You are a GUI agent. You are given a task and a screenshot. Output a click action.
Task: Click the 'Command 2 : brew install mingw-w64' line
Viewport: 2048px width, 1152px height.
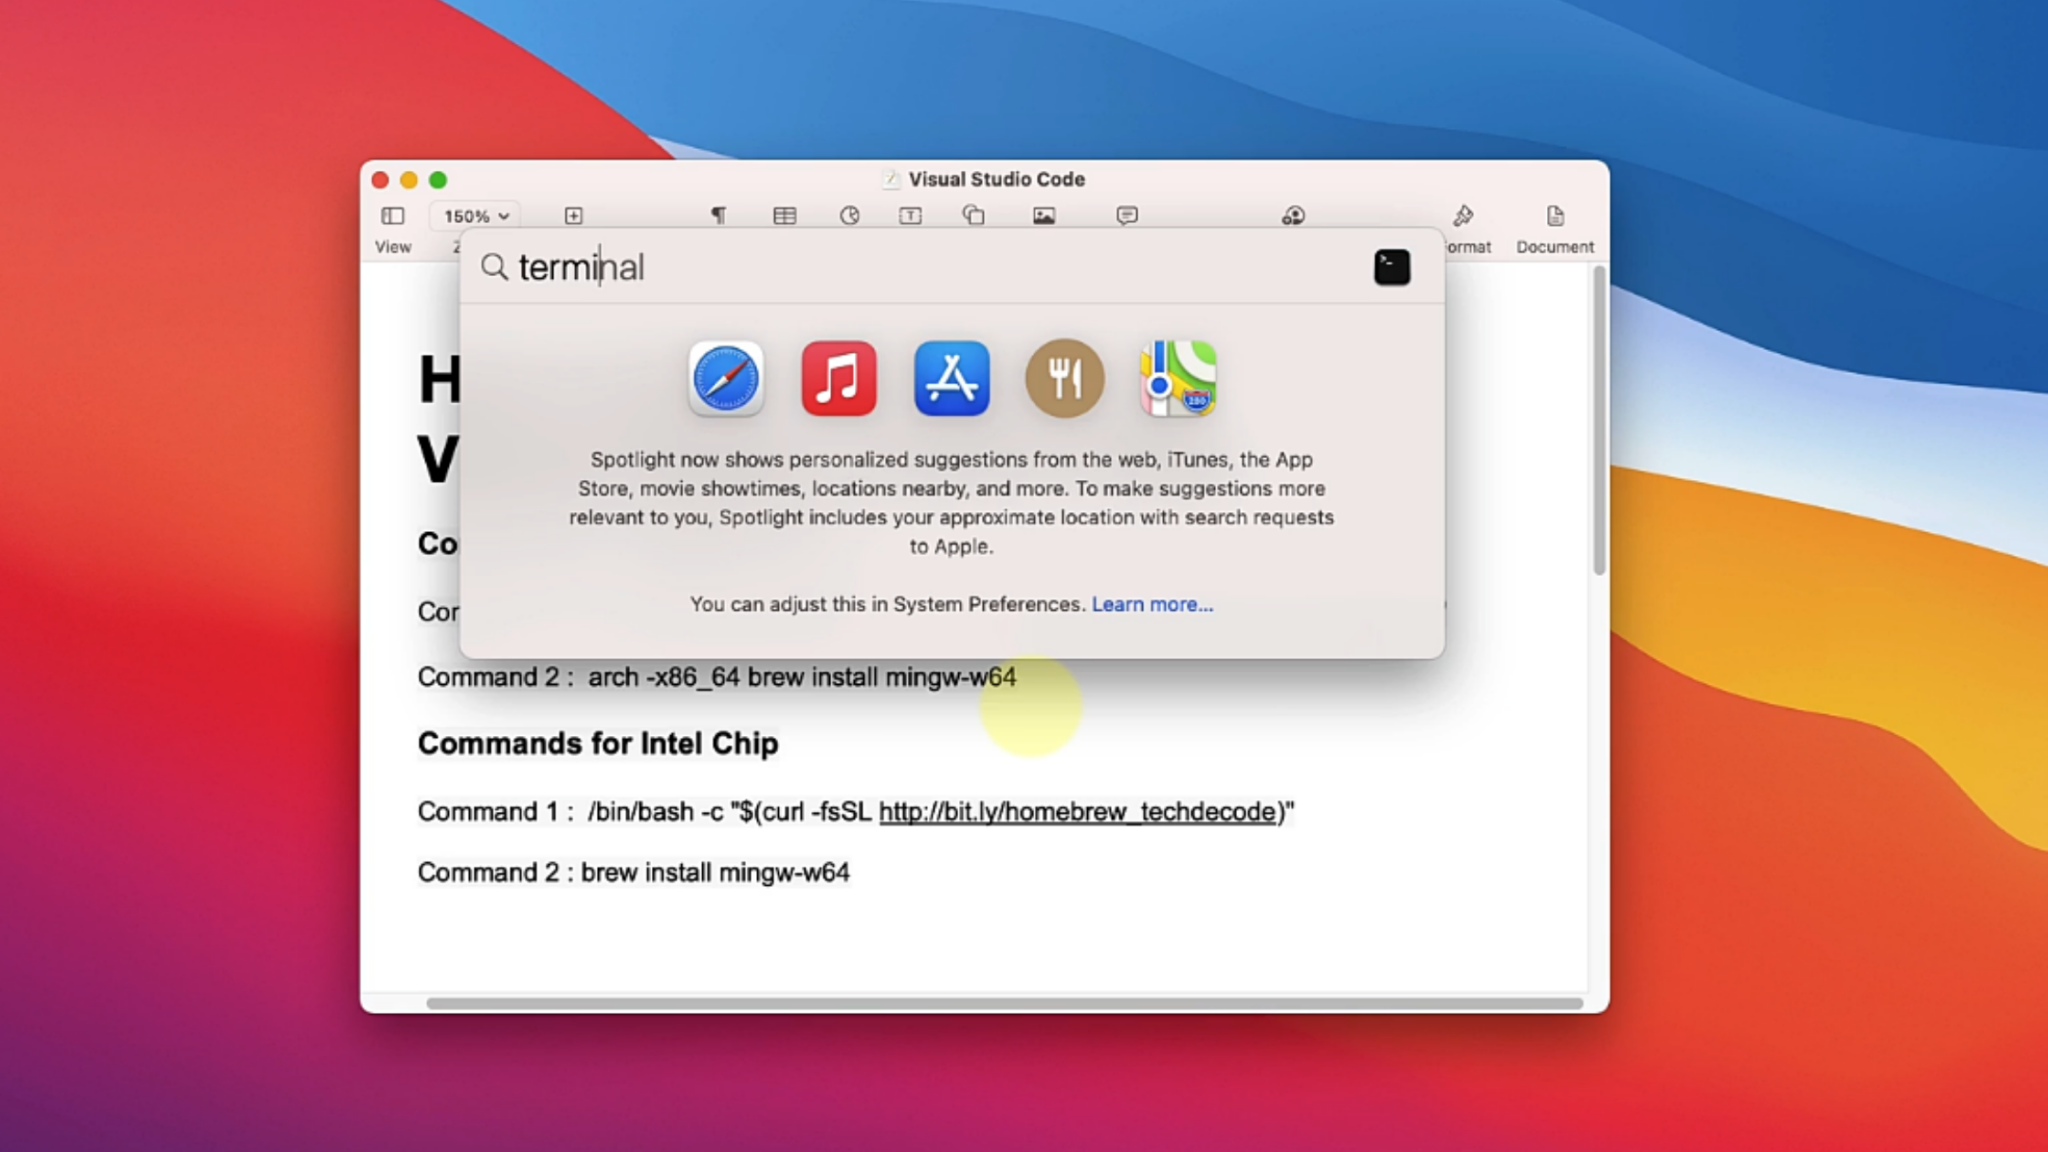pos(634,873)
